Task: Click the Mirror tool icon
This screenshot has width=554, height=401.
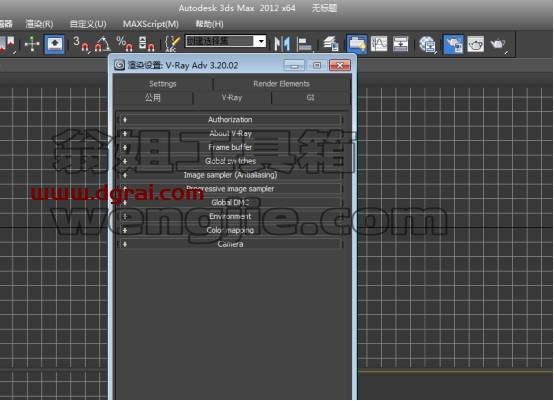Action: (x=282, y=44)
